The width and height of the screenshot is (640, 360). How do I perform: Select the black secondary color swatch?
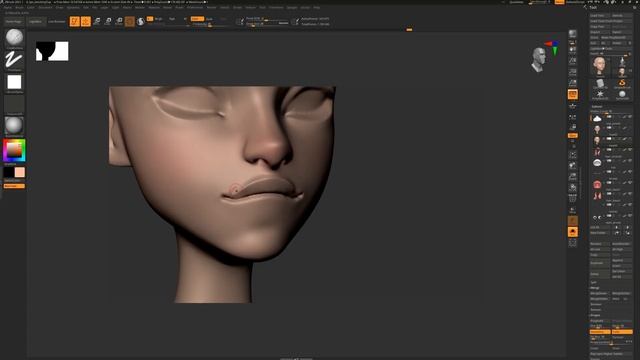9,172
